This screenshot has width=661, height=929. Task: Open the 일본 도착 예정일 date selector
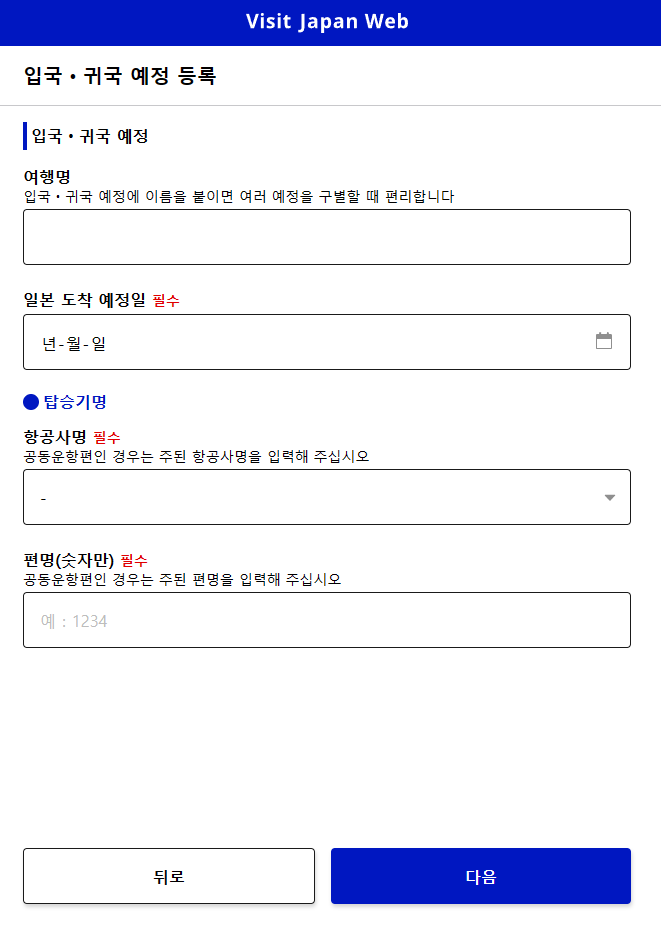tap(327, 341)
